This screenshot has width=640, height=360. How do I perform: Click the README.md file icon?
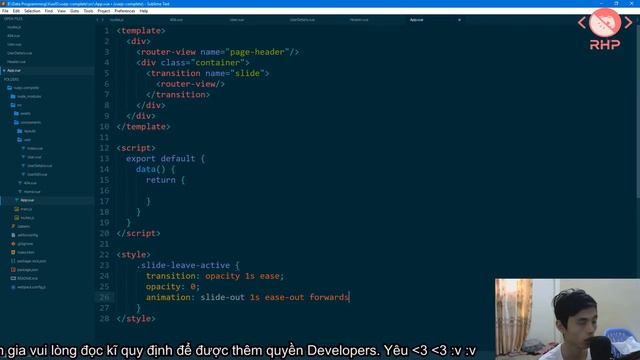13,278
